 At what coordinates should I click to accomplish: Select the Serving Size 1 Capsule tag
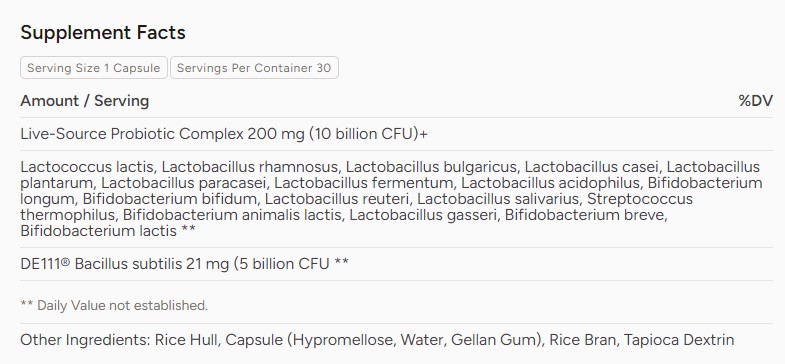(94, 68)
